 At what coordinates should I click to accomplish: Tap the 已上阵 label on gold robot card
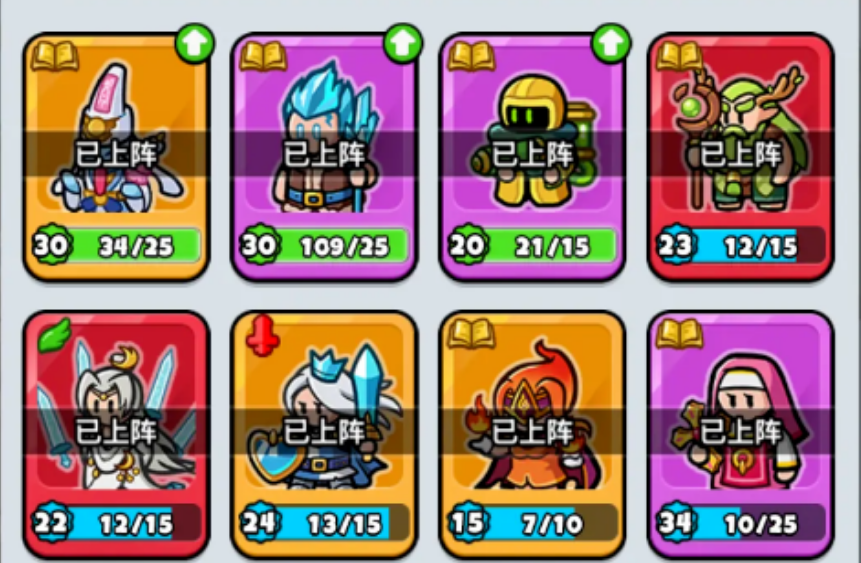pyautogui.click(x=532, y=154)
